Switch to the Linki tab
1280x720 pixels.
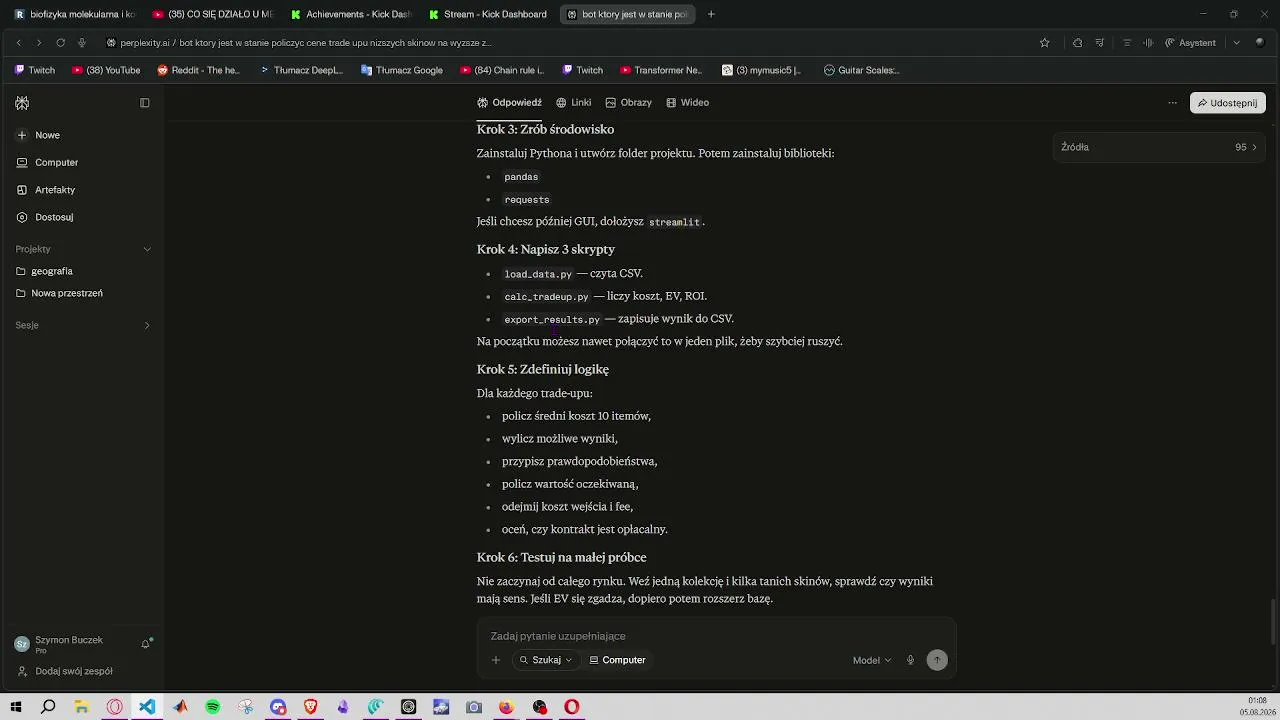click(574, 102)
